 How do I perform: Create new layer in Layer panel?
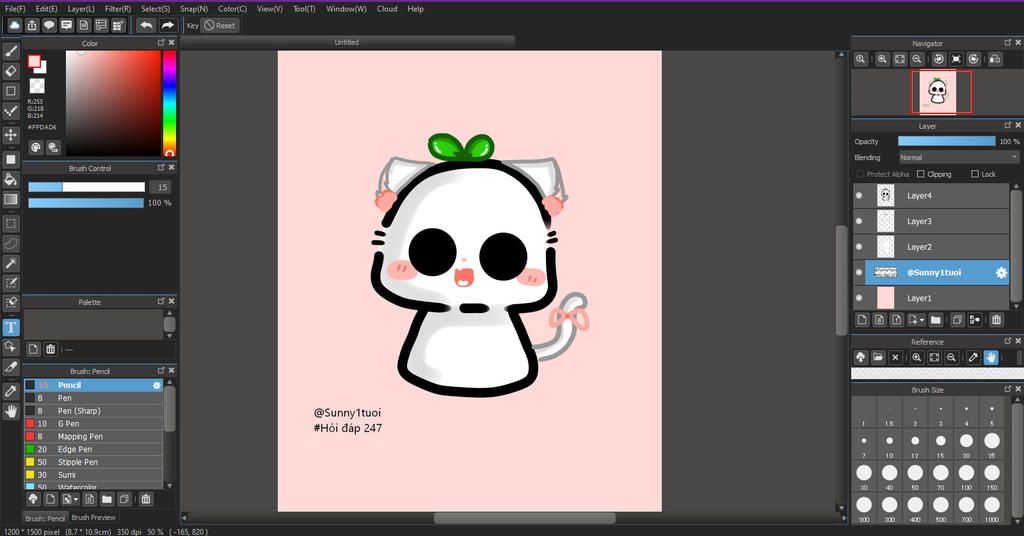862,319
